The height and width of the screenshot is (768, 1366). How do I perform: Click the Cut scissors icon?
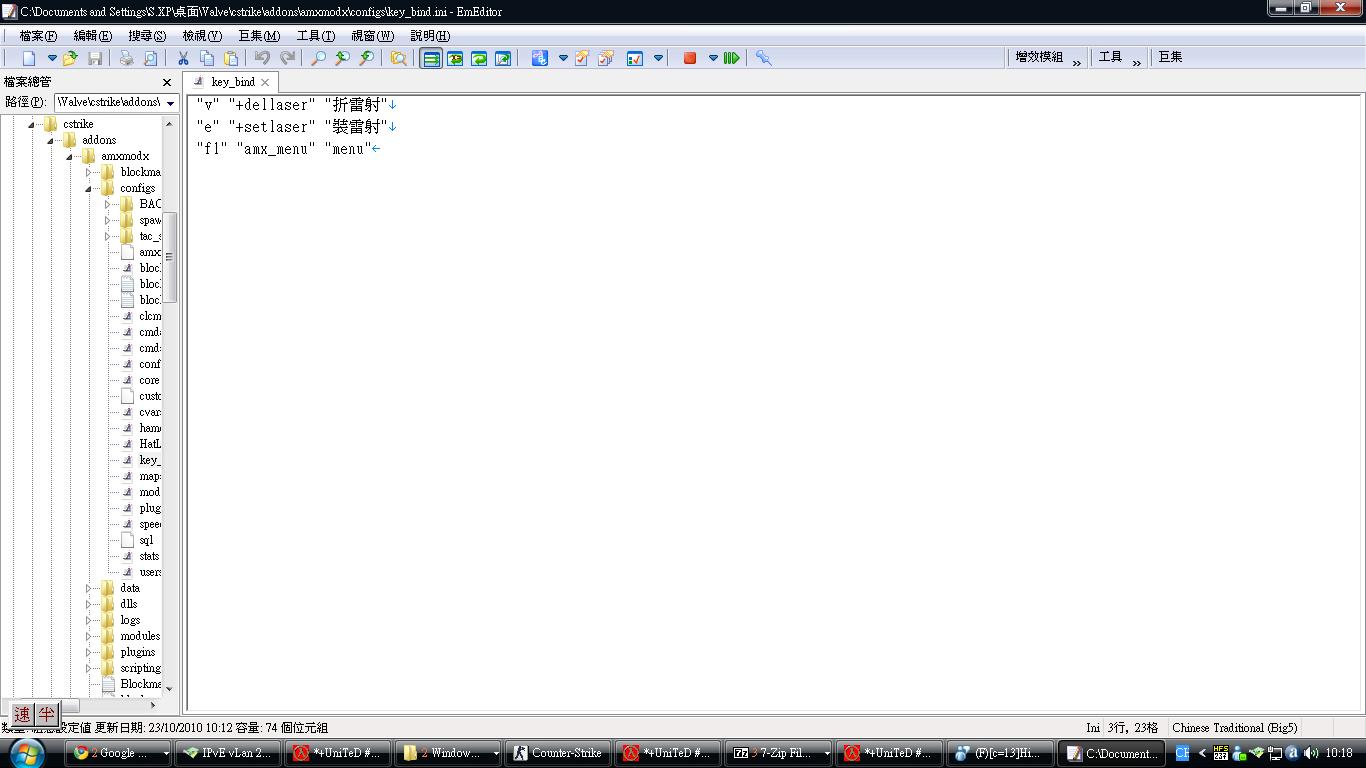[x=183, y=58]
